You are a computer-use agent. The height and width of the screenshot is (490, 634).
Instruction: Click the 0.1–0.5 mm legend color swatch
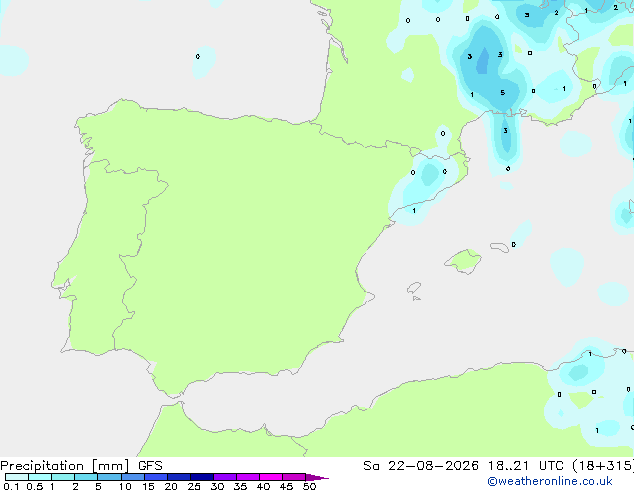tap(17, 477)
